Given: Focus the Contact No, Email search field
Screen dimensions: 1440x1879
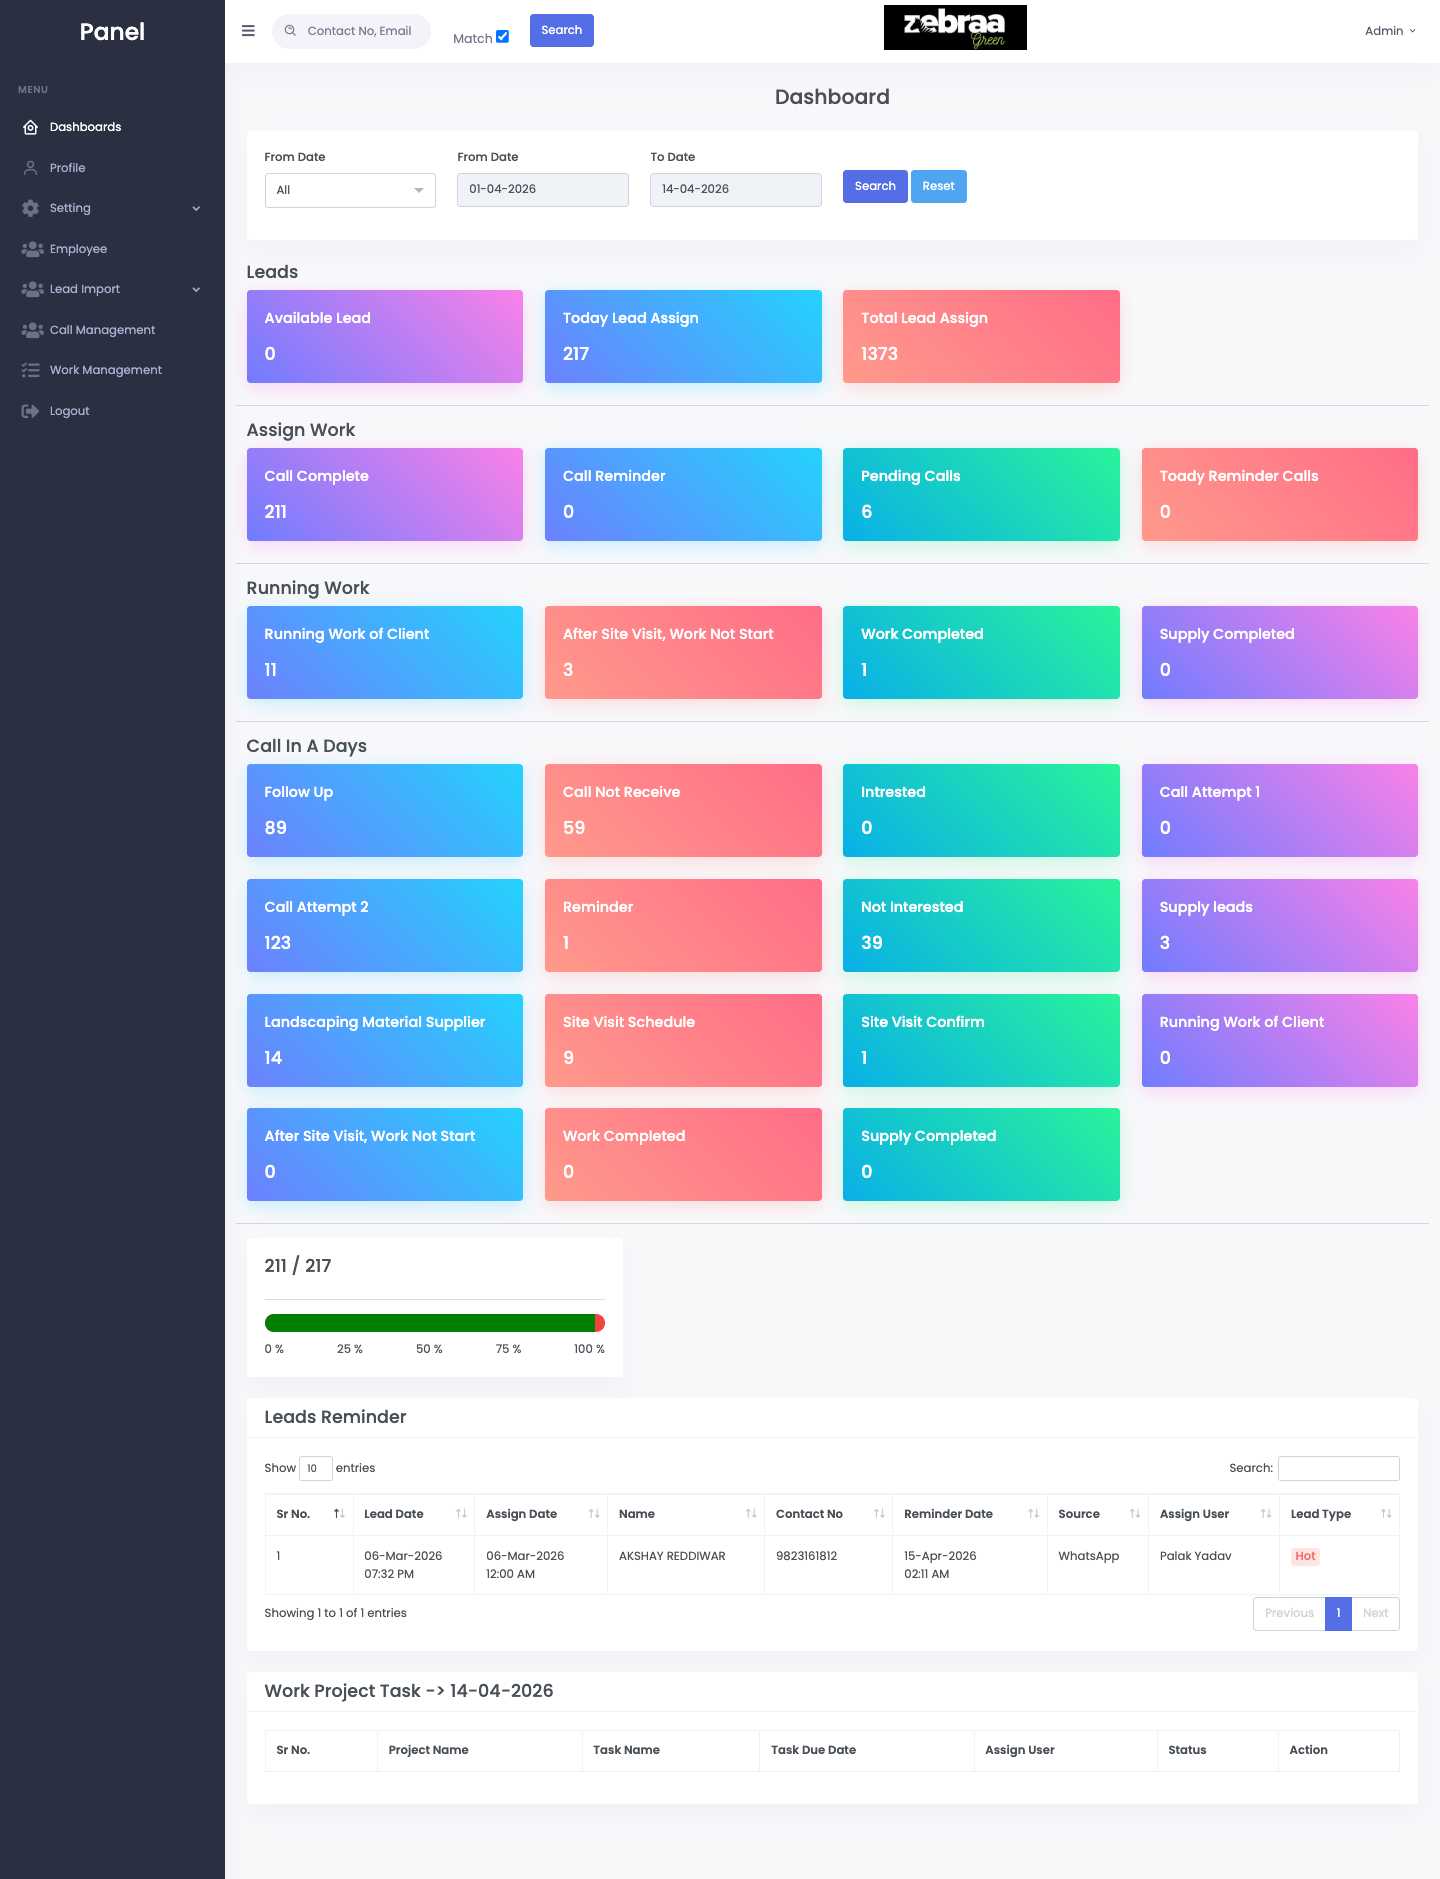Looking at the screenshot, I should pyautogui.click(x=359, y=31).
